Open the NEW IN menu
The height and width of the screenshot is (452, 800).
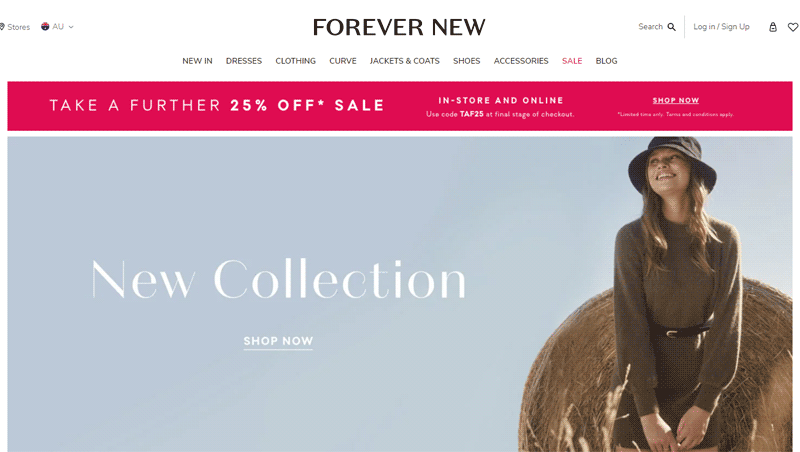click(197, 61)
